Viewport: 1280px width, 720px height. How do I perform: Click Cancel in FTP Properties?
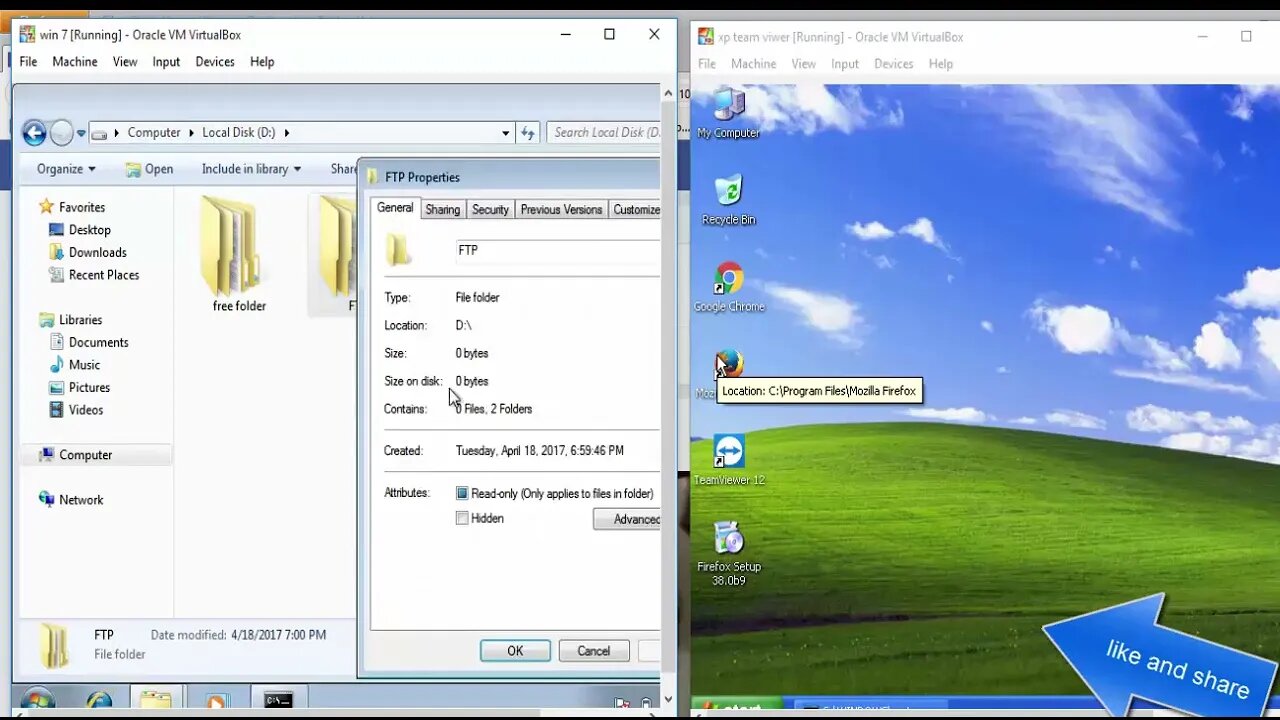[593, 651]
